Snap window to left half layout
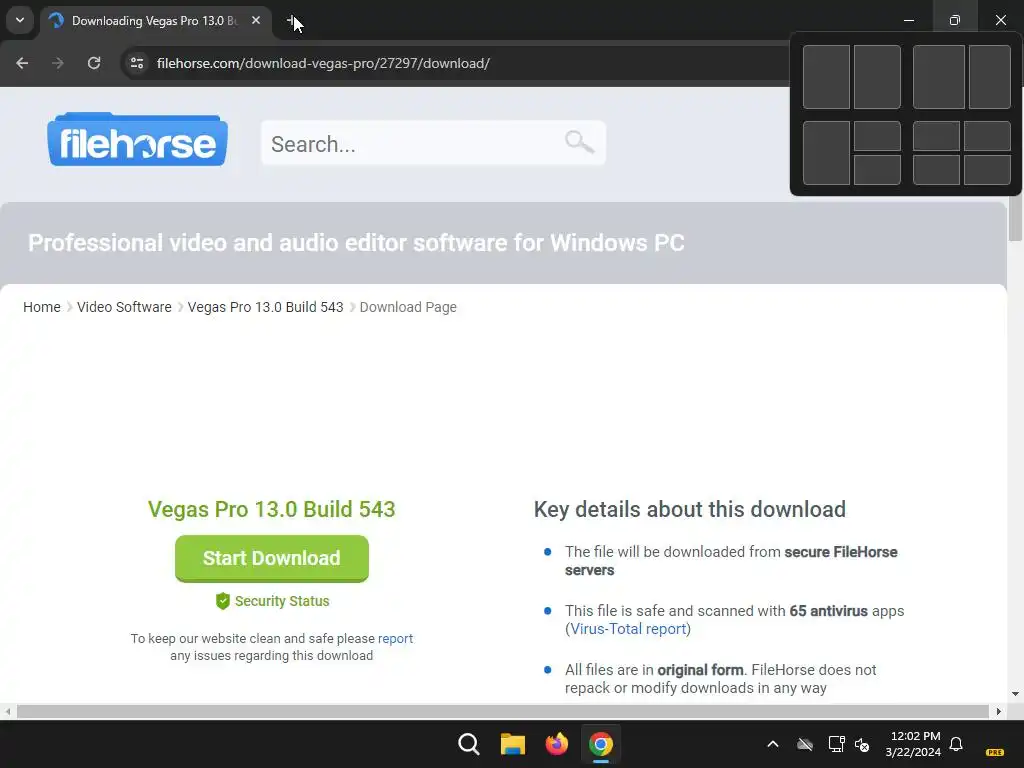The image size is (1024, 768). (826, 77)
